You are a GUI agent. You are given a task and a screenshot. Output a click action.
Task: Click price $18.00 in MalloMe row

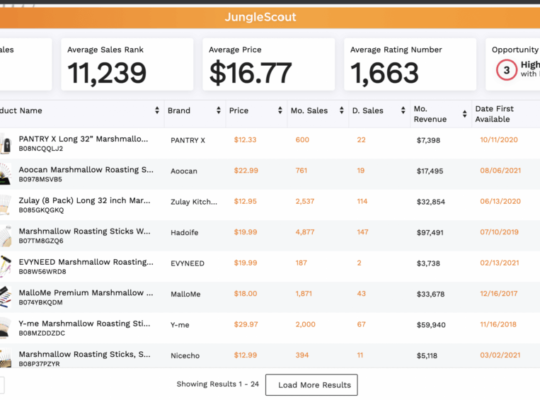click(245, 294)
